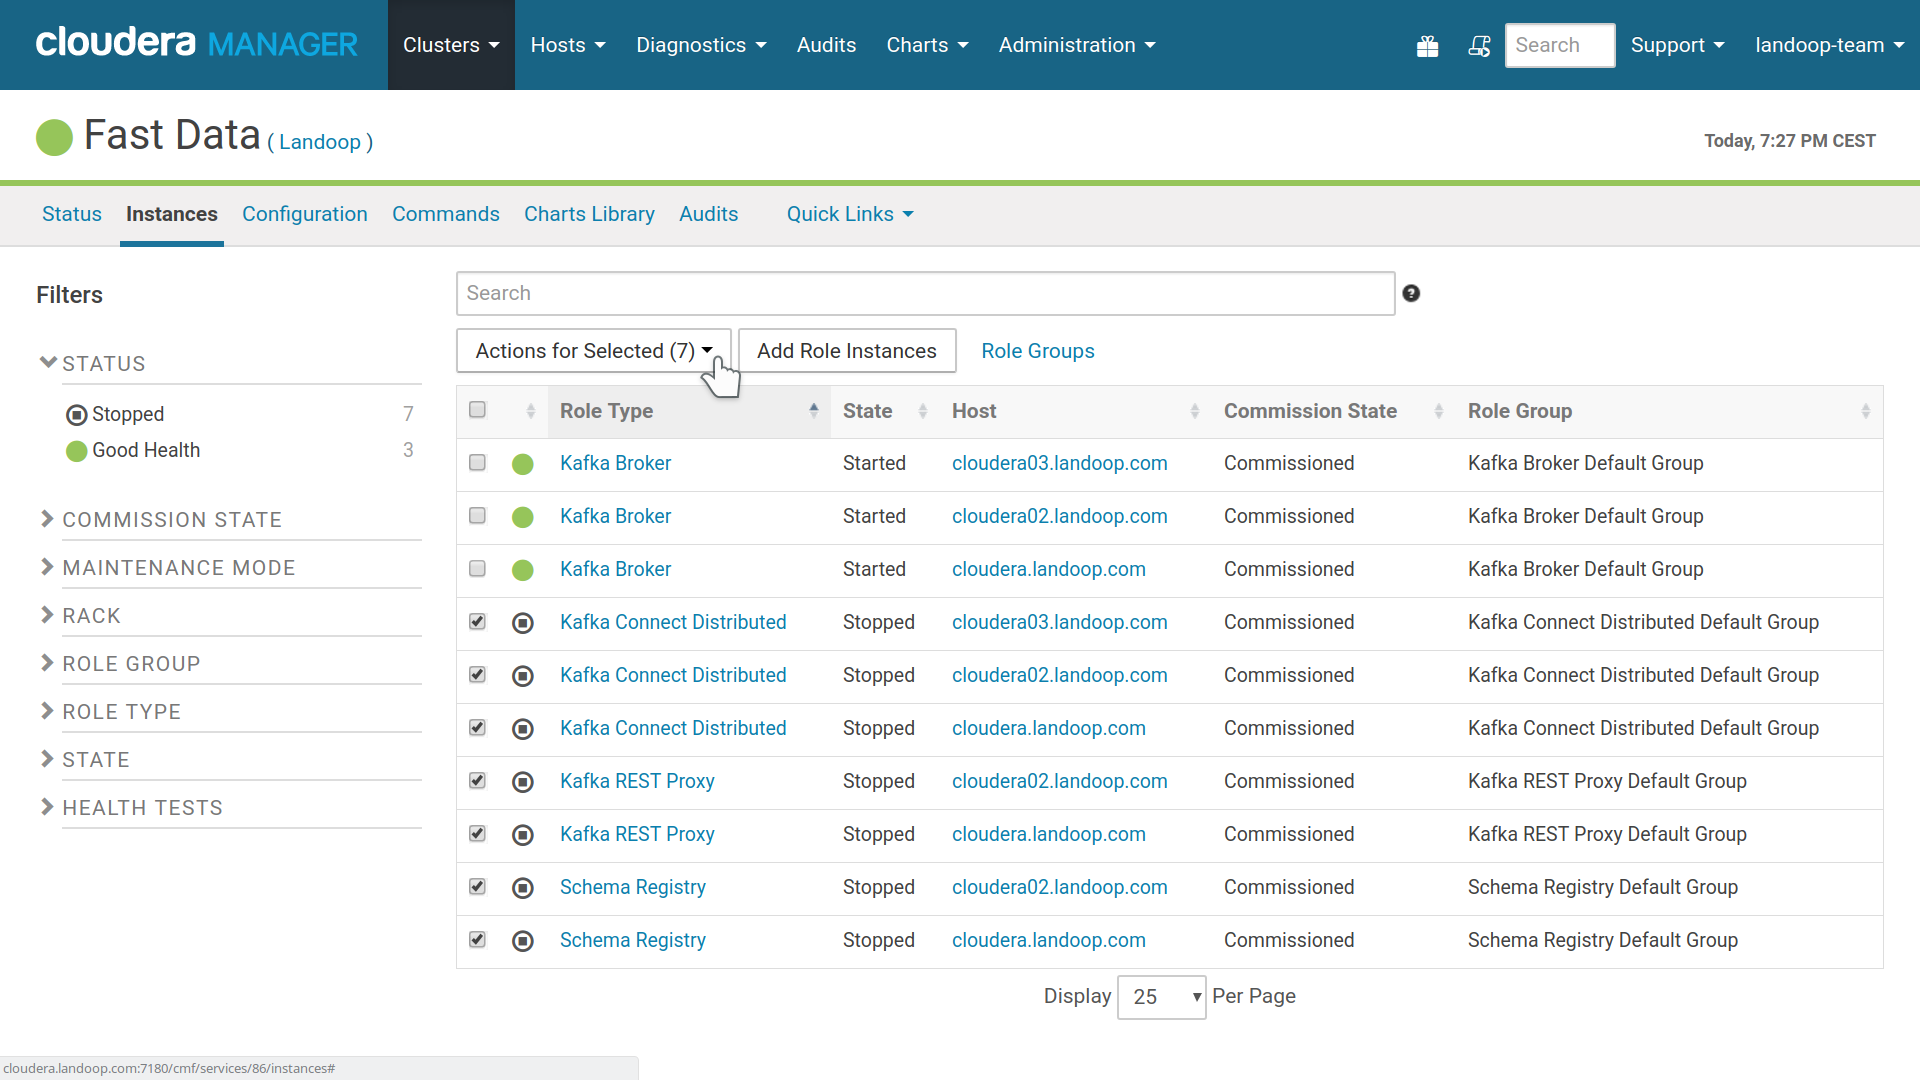Image resolution: width=1920 pixels, height=1080 pixels.
Task: Open the Administration menu
Action: tap(1077, 45)
